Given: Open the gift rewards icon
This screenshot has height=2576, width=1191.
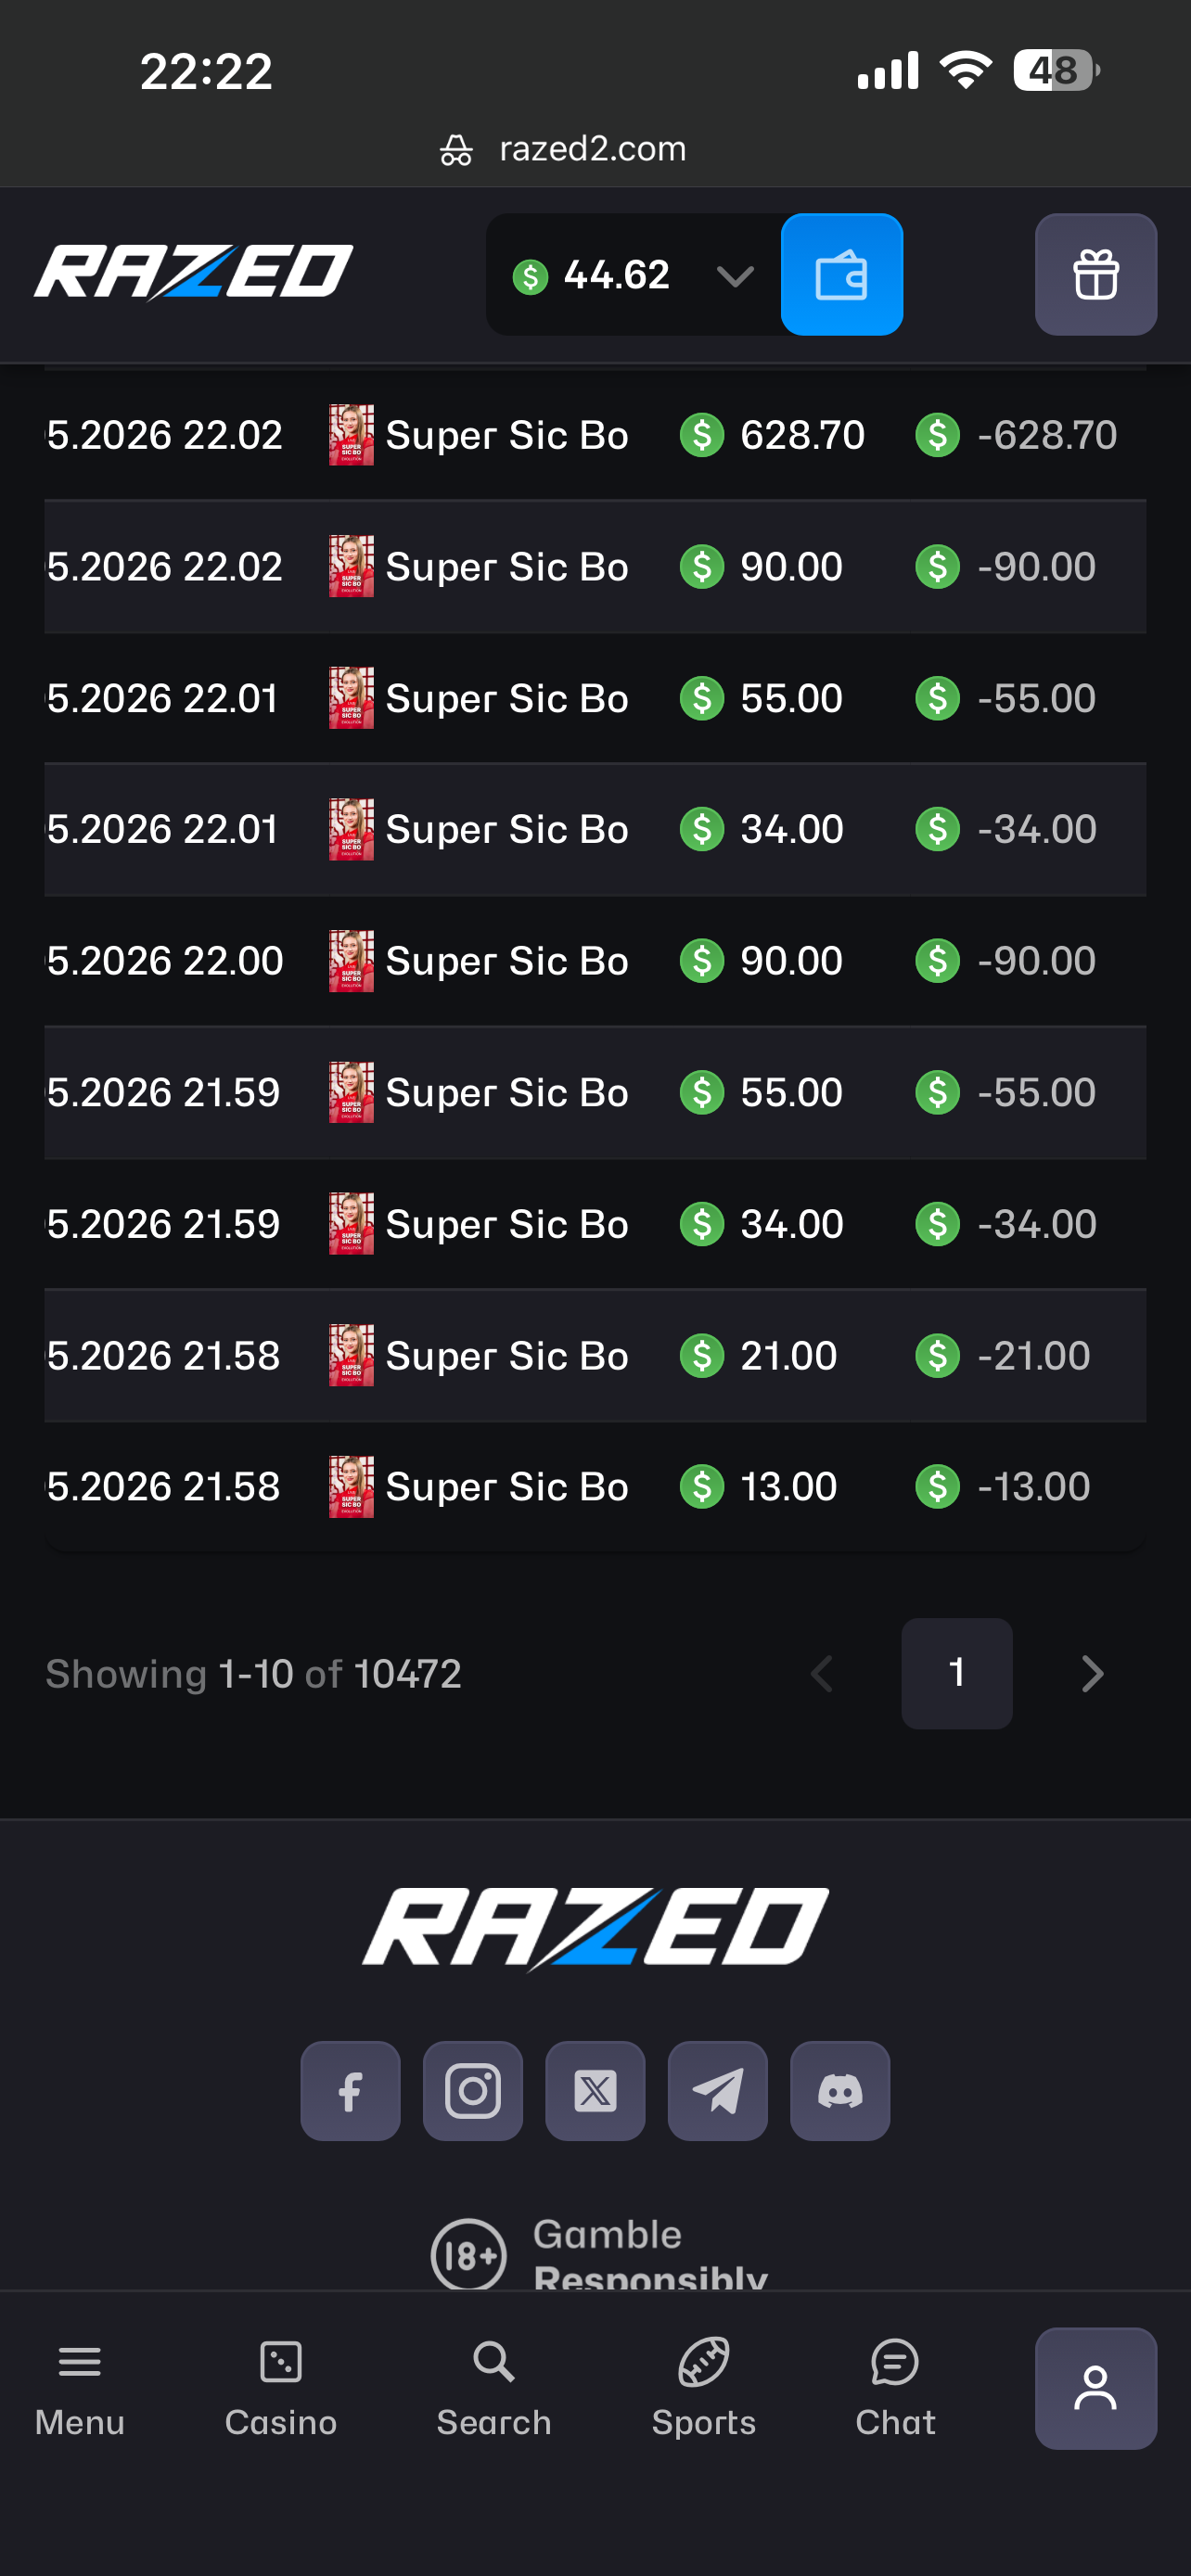Looking at the screenshot, I should [x=1095, y=275].
